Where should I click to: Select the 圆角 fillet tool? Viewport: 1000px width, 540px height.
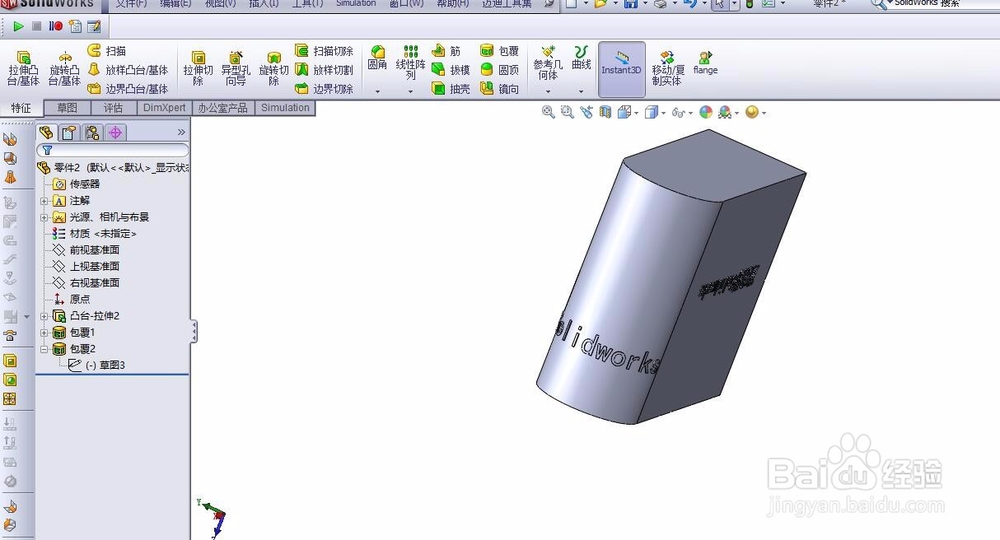(x=378, y=57)
